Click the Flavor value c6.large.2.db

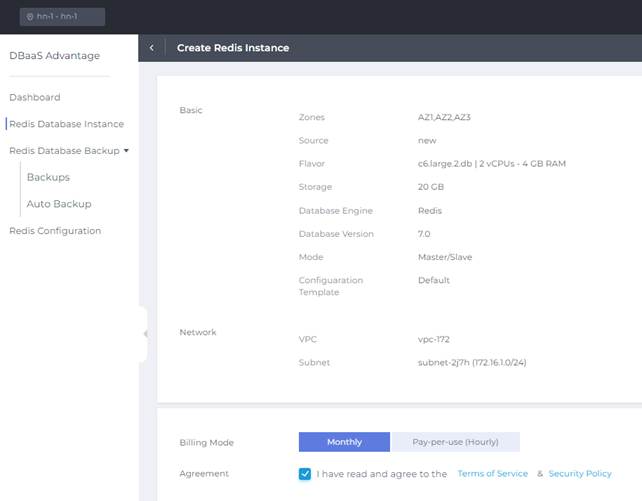(x=492, y=164)
